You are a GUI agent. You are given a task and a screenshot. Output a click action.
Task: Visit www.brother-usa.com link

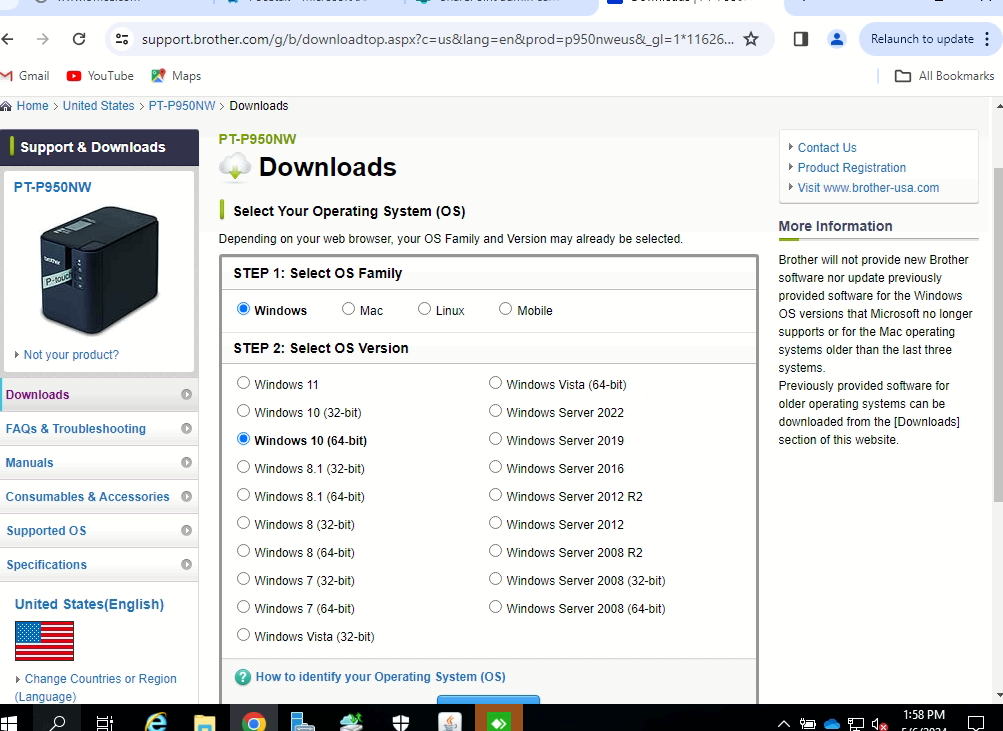point(868,188)
